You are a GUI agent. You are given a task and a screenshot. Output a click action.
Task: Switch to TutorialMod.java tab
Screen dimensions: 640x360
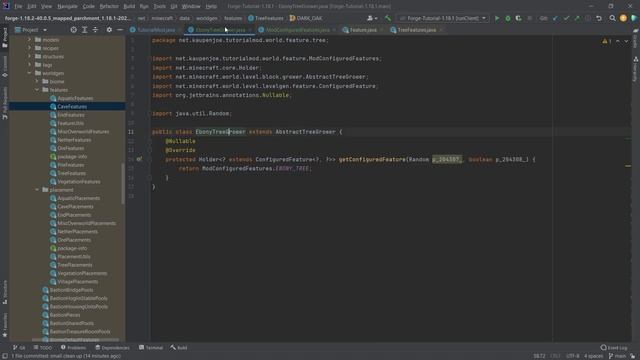coord(156,30)
